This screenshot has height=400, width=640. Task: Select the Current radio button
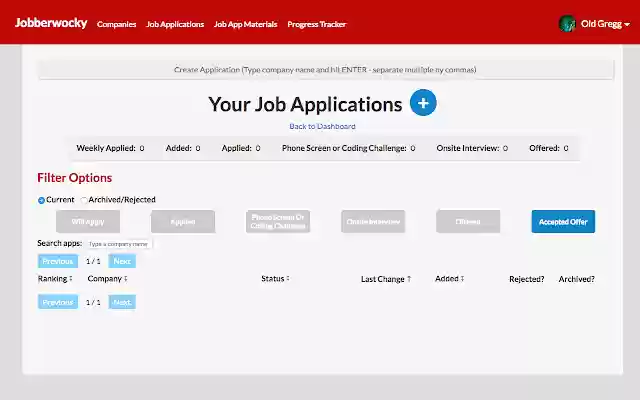pyautogui.click(x=41, y=200)
